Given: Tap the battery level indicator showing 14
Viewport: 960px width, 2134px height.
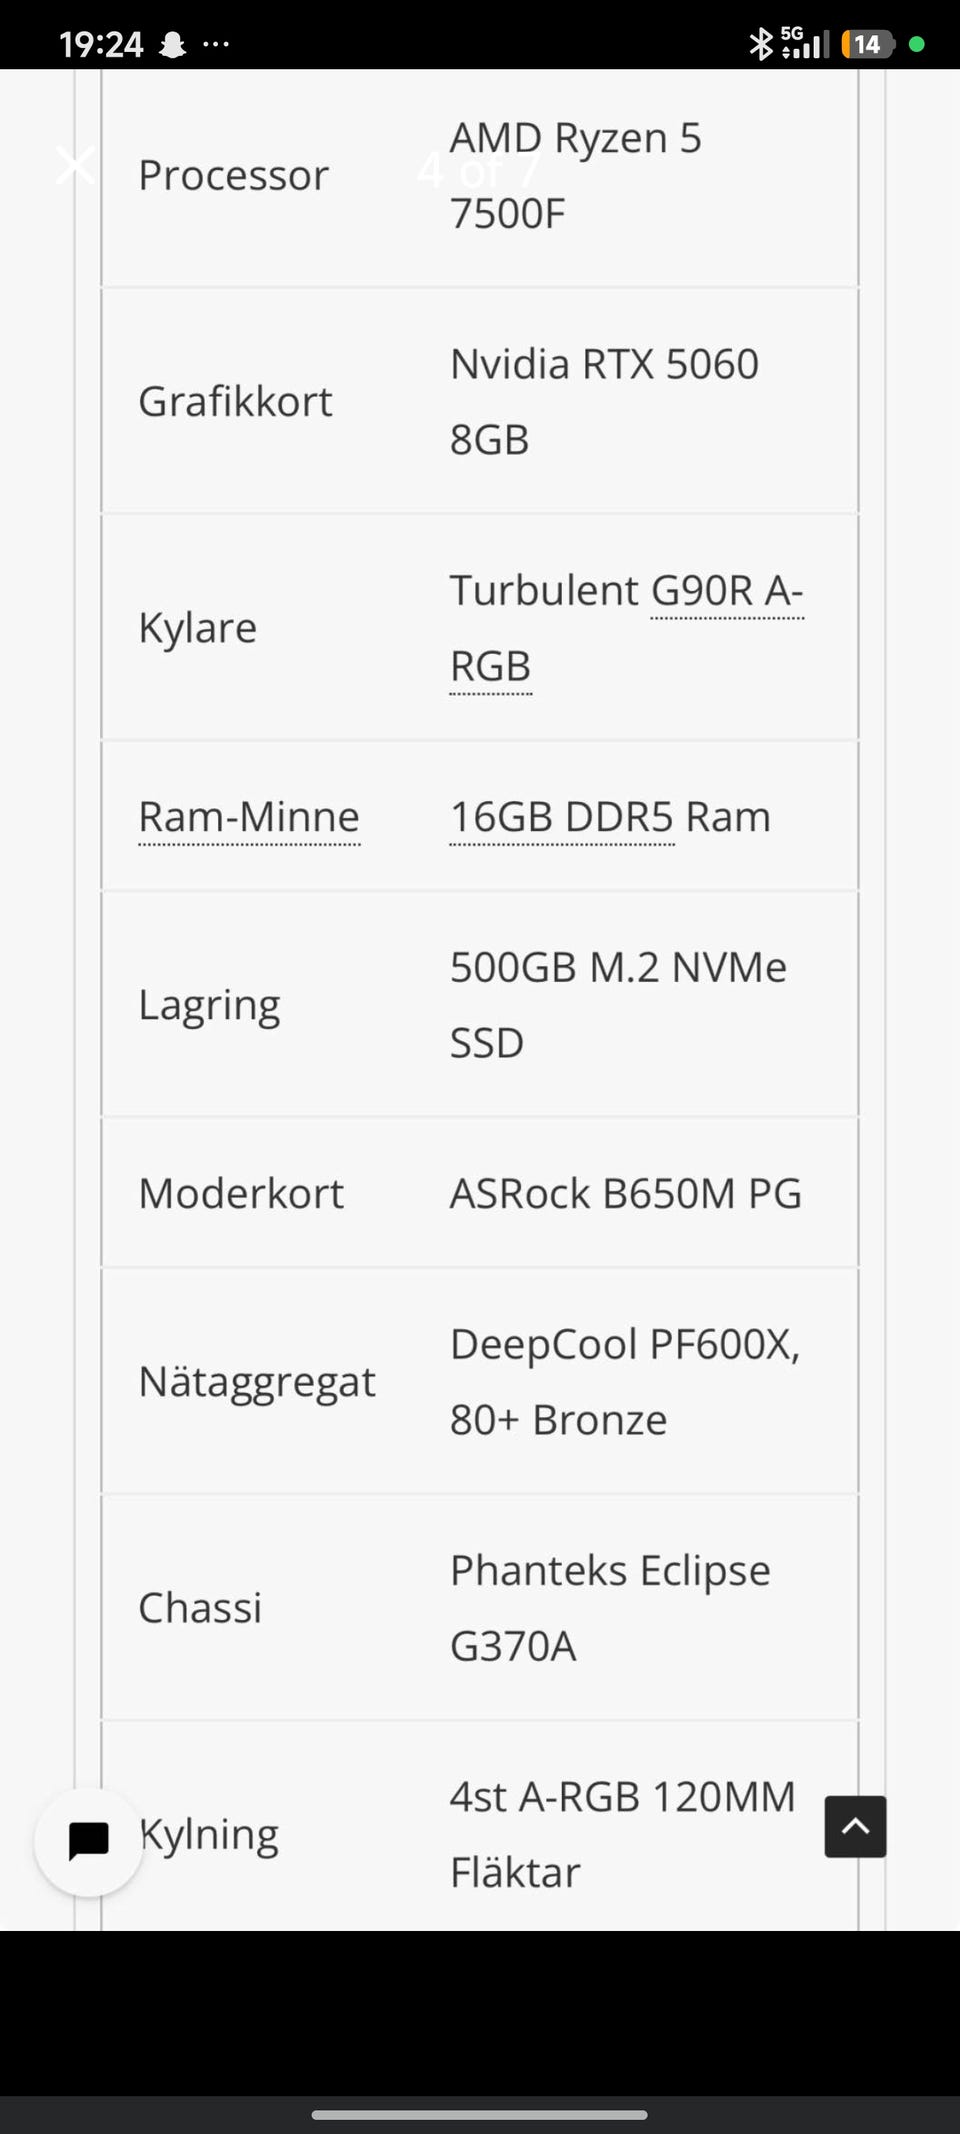Looking at the screenshot, I should 867,44.
